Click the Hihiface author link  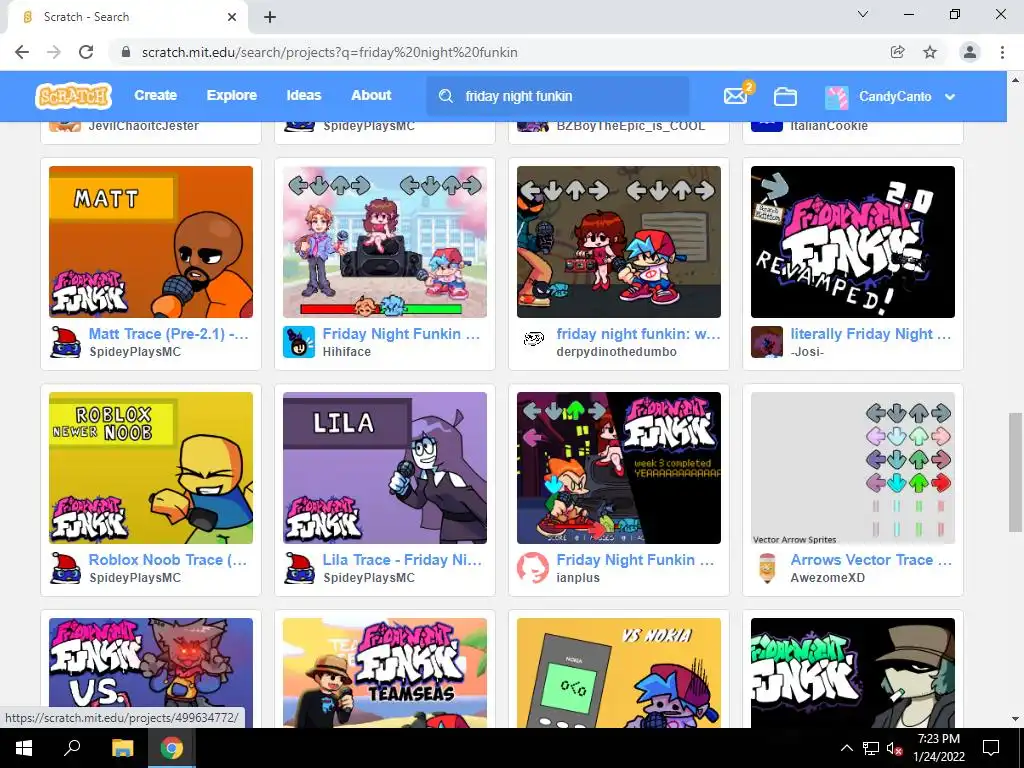click(x=347, y=351)
